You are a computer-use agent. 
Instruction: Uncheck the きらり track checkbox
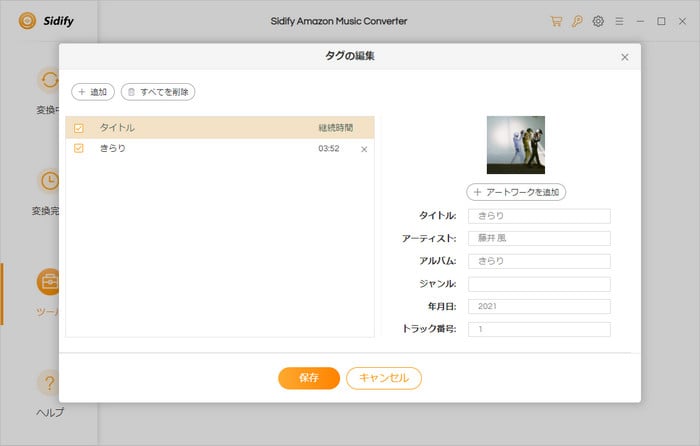(79, 148)
